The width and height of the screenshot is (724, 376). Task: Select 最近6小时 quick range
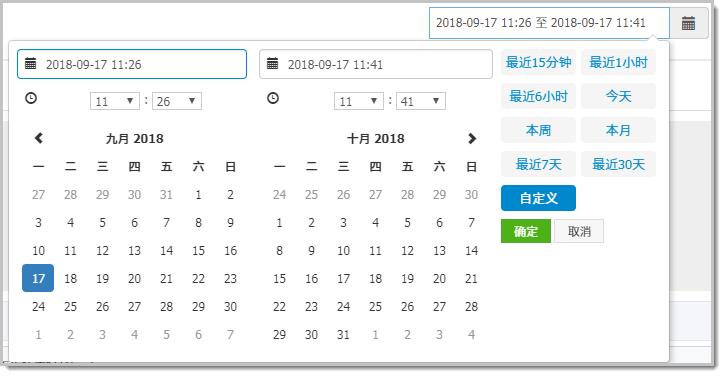coord(538,96)
